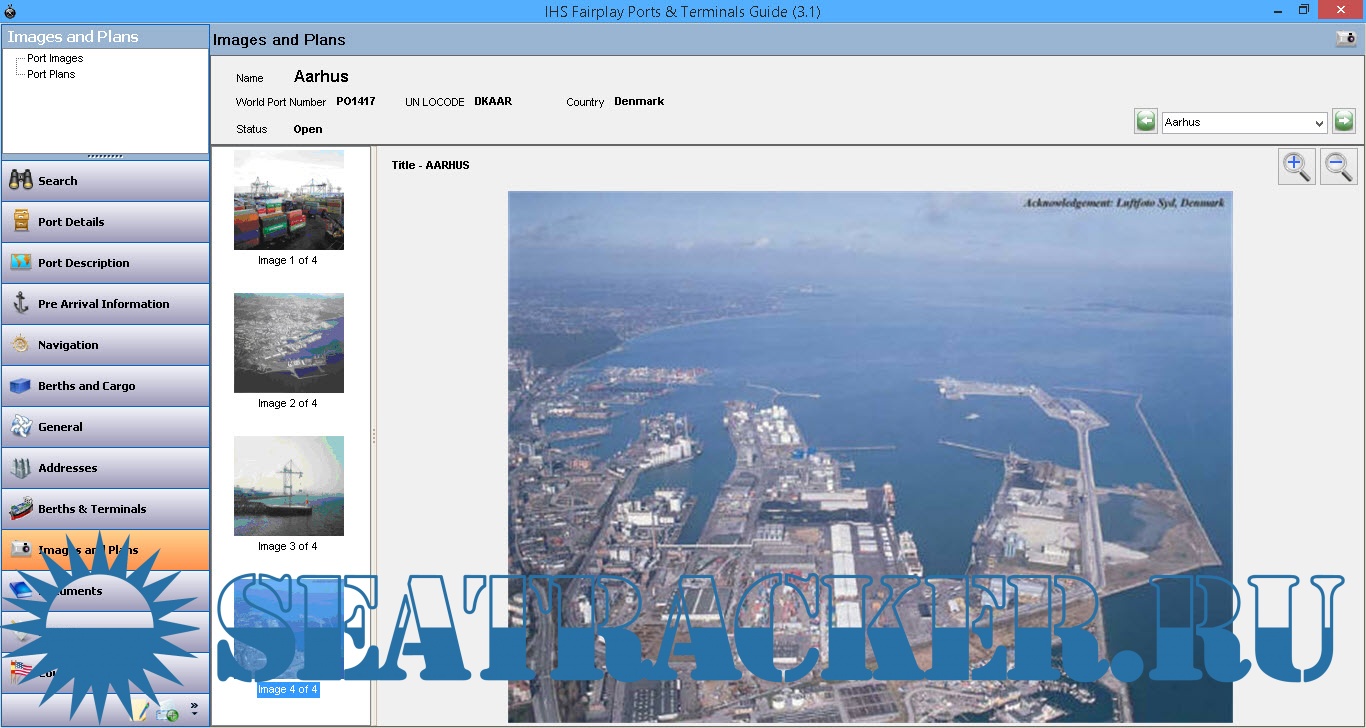Go to previous port with green left arrow

click(x=1146, y=122)
